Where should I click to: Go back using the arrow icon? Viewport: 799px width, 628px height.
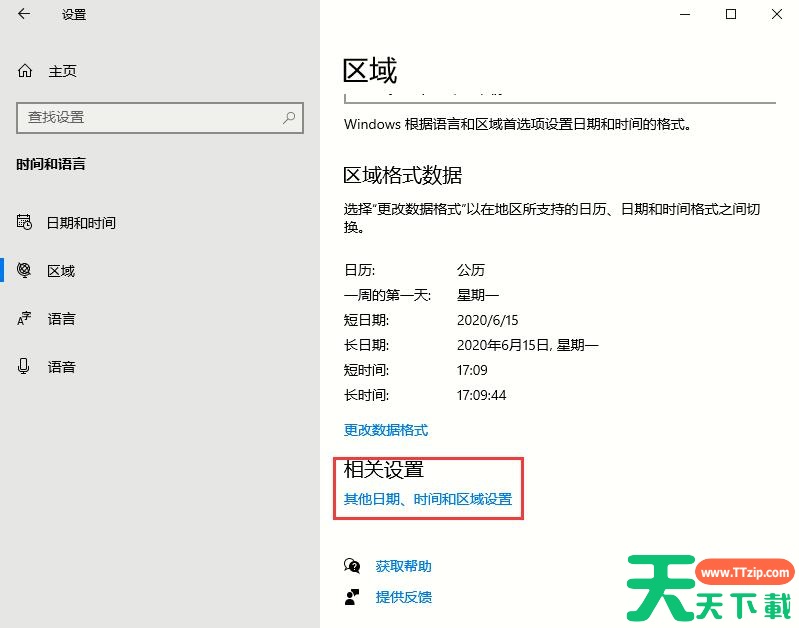[24, 14]
